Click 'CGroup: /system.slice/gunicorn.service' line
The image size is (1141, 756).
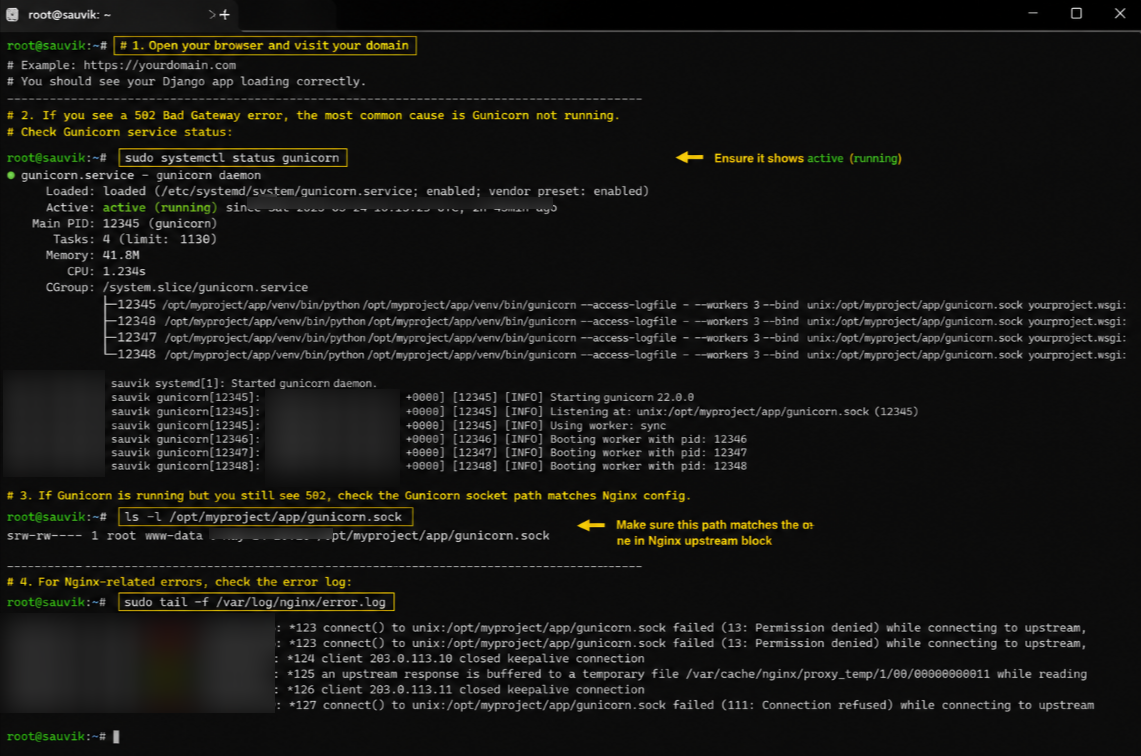pos(176,287)
